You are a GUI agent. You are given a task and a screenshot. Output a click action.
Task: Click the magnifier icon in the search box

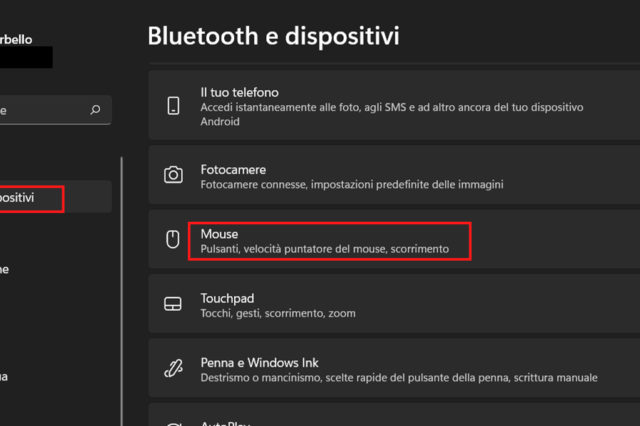point(95,110)
